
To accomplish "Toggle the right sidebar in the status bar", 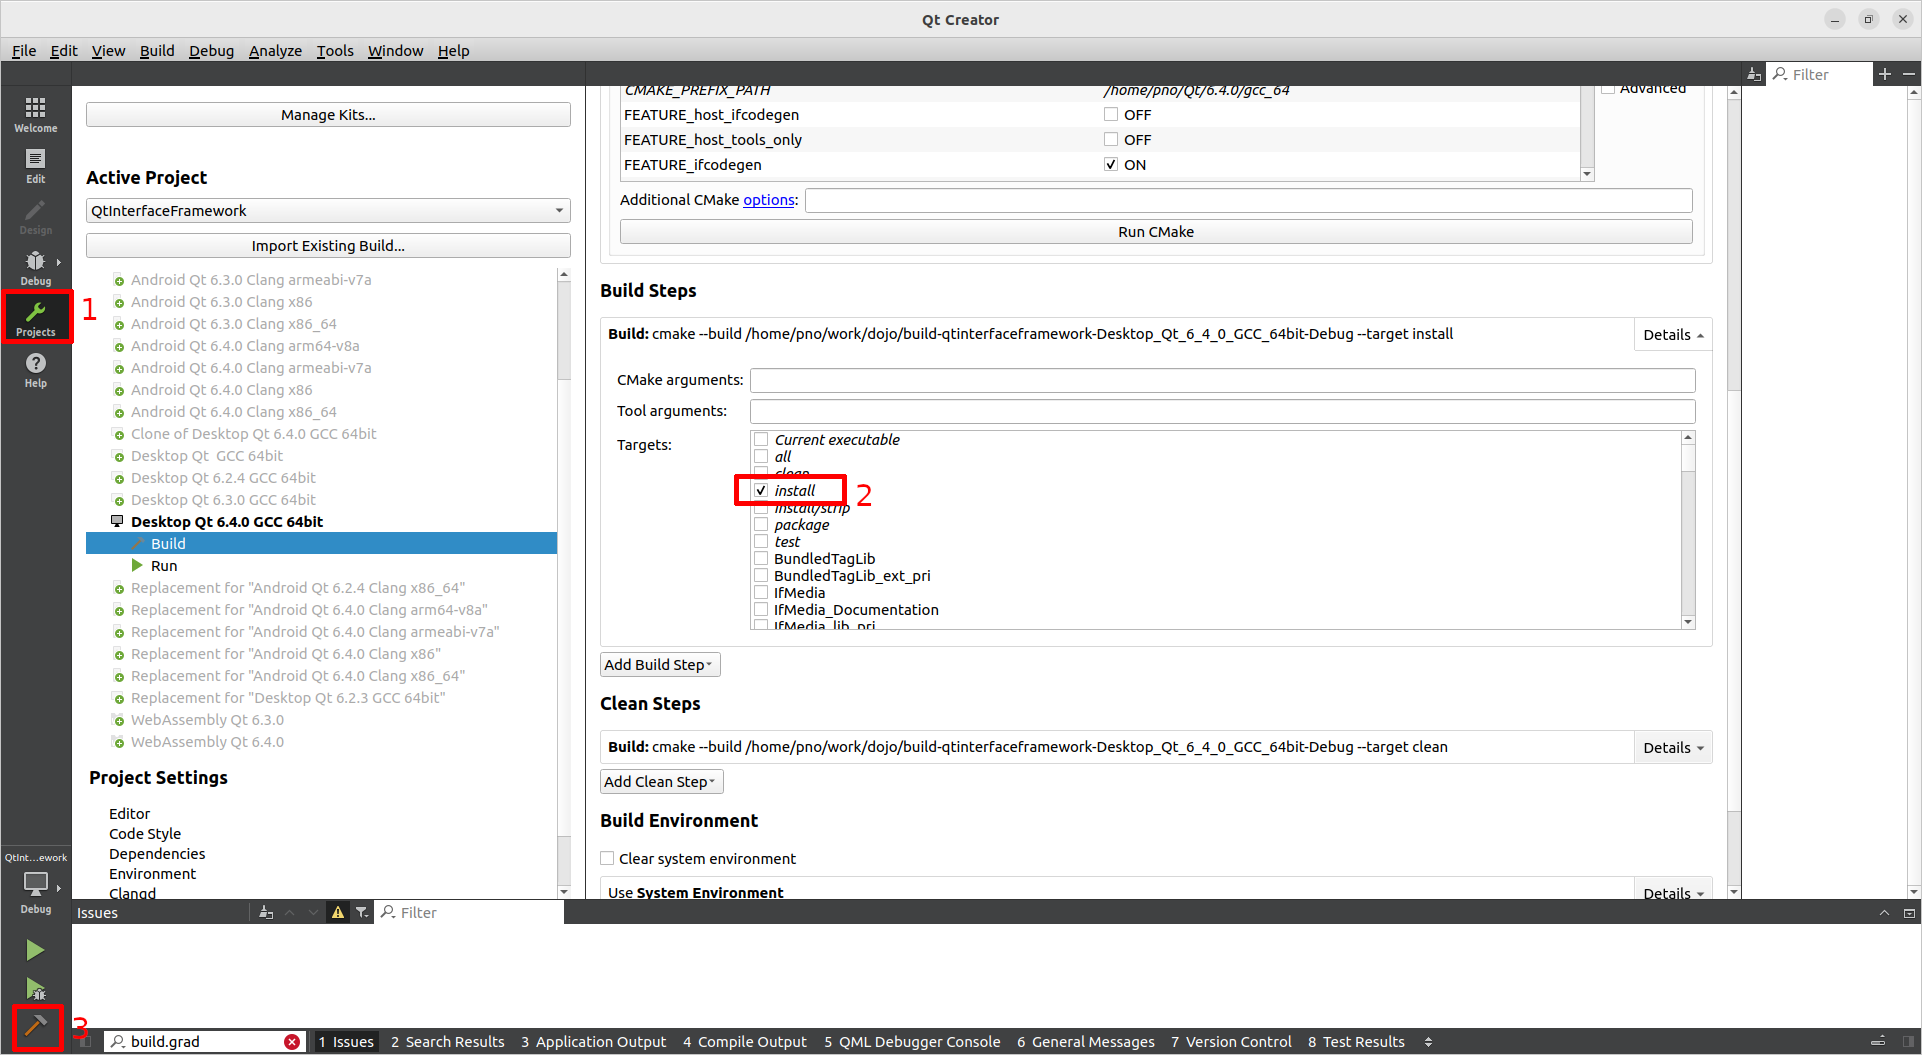I will [1909, 1042].
